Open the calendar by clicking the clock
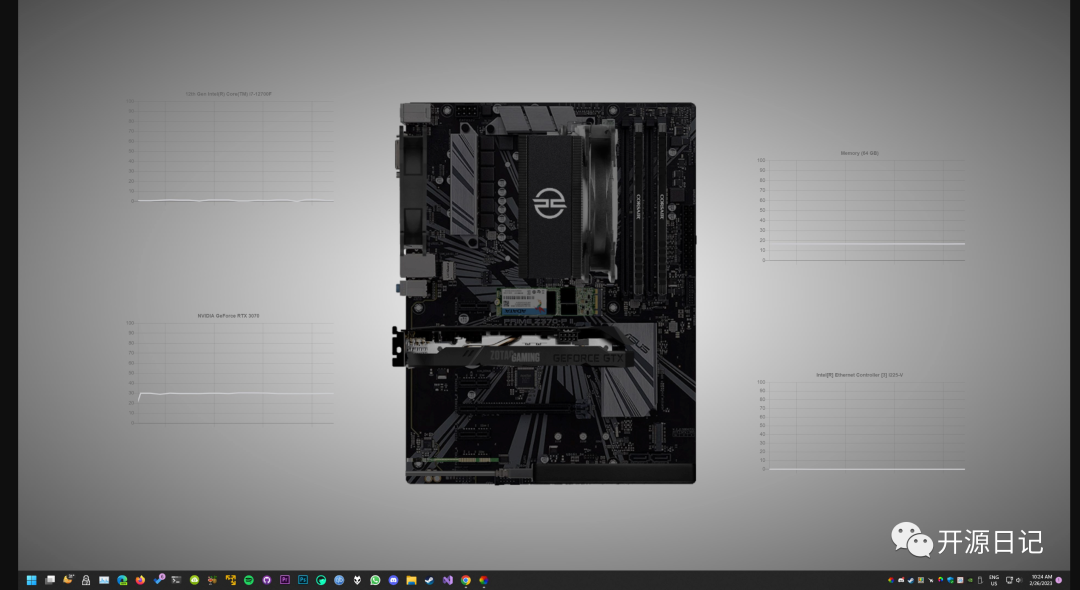The width and height of the screenshot is (1080, 590). click(x=1040, y=579)
